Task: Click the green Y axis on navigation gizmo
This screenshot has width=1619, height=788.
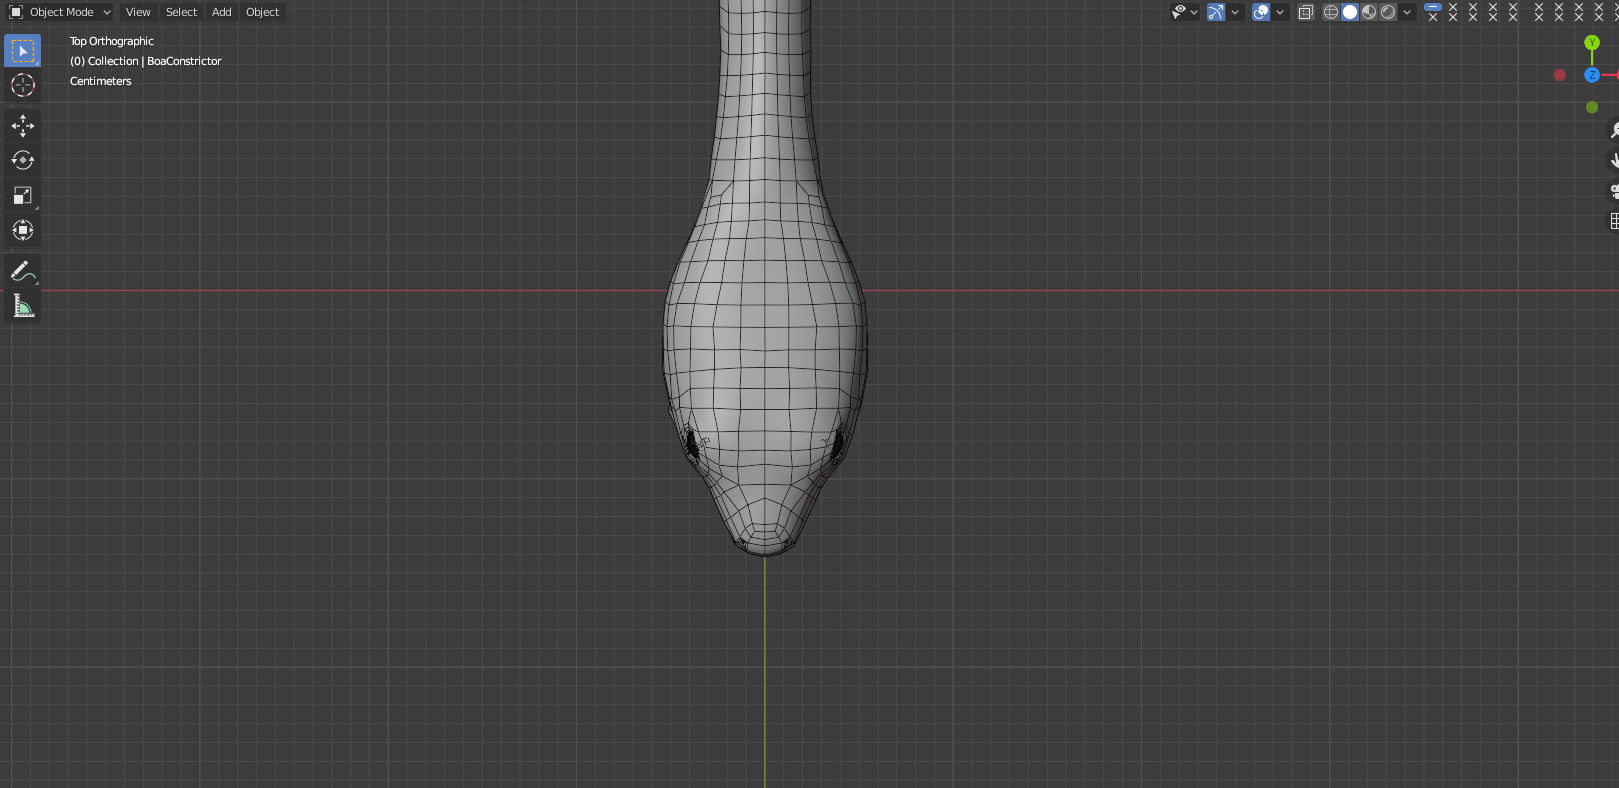Action: [x=1592, y=43]
